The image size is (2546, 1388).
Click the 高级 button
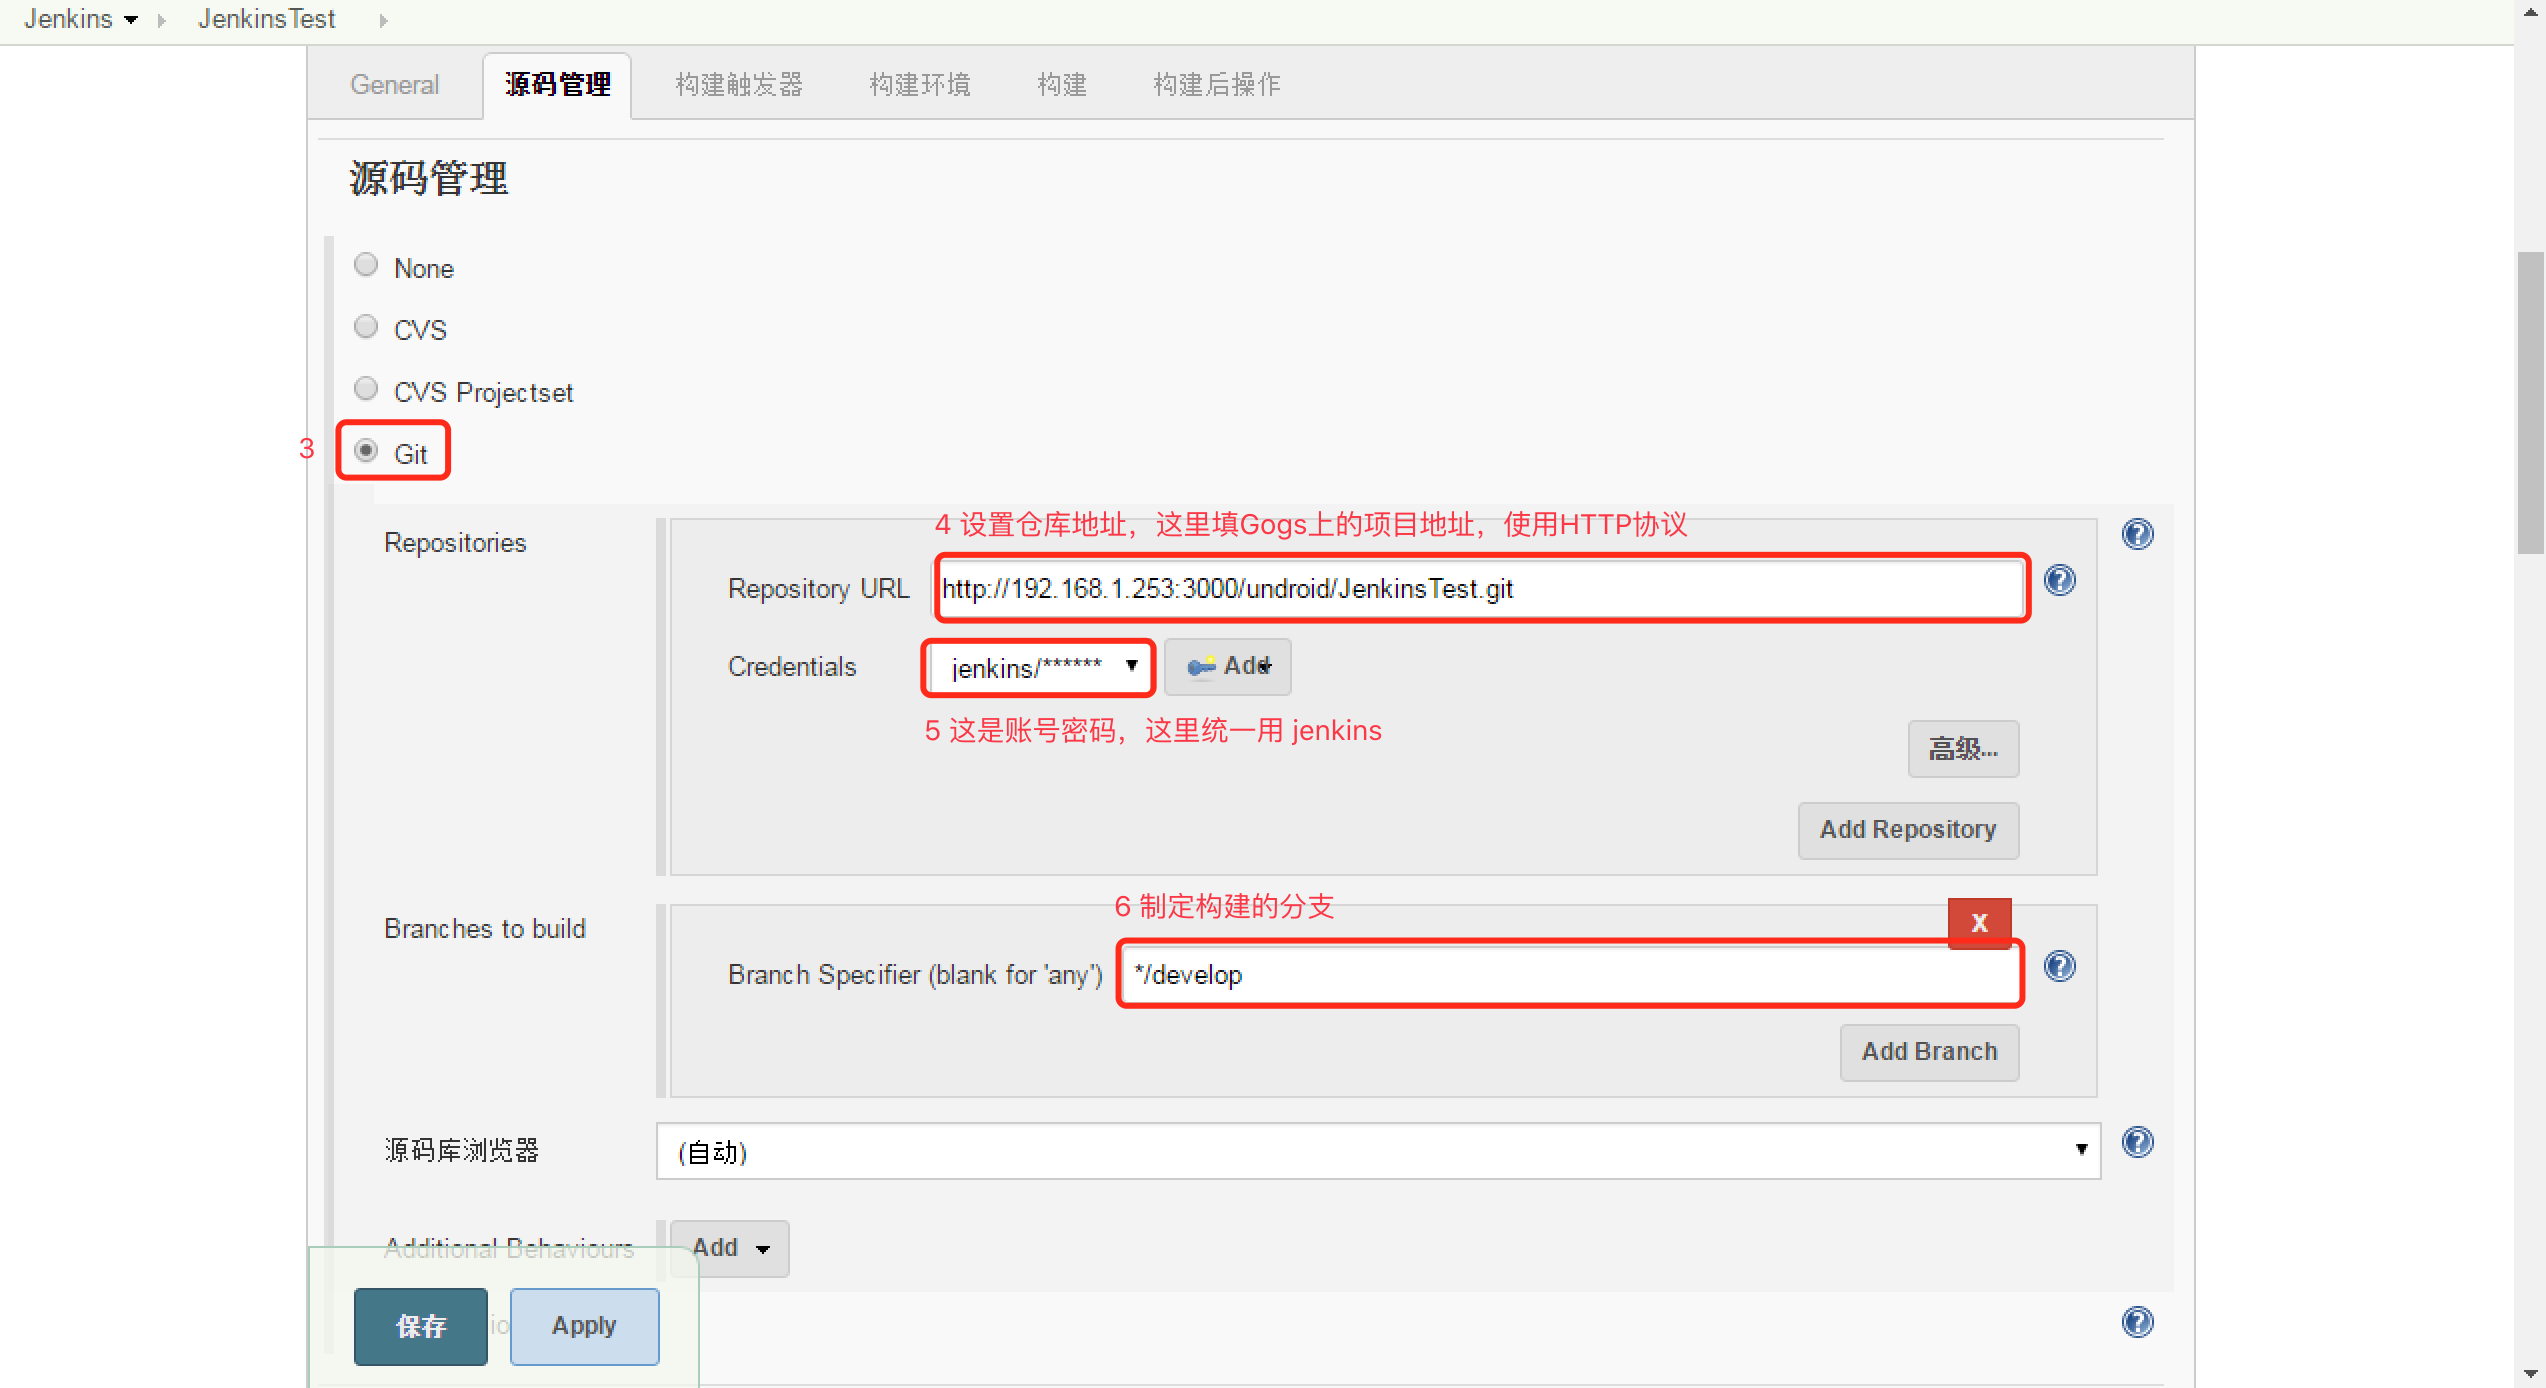pos(1963,747)
